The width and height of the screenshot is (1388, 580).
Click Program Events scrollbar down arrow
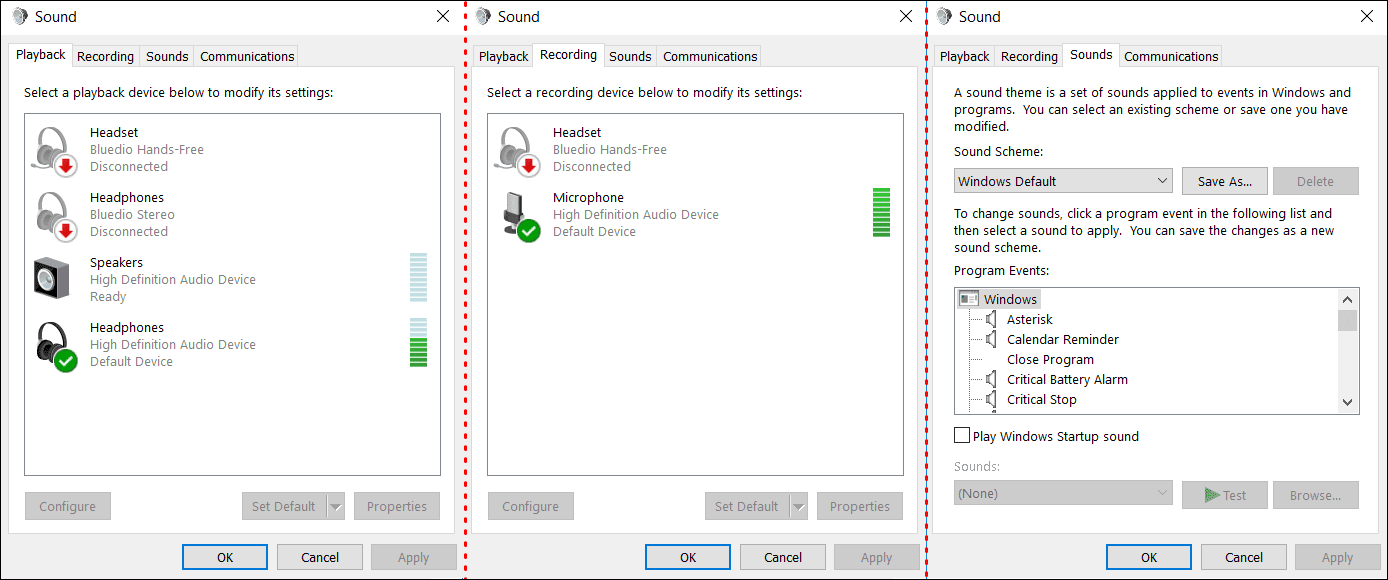pyautogui.click(x=1348, y=402)
